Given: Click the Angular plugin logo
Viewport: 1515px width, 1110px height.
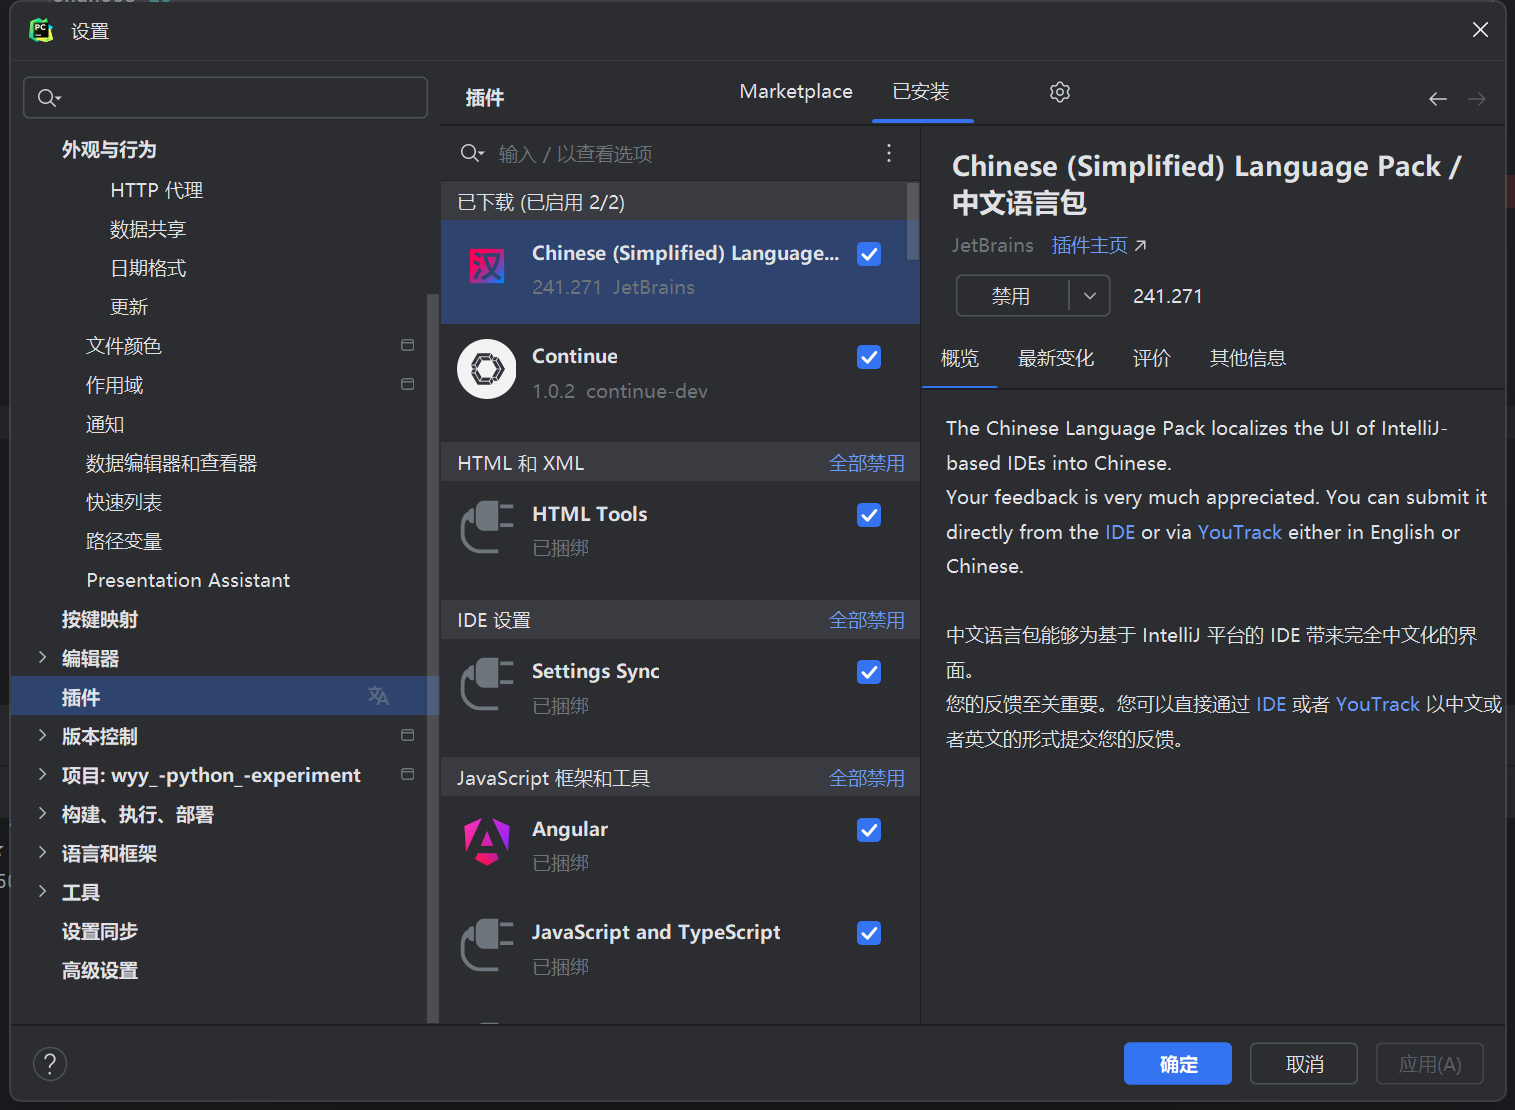Looking at the screenshot, I should (487, 842).
